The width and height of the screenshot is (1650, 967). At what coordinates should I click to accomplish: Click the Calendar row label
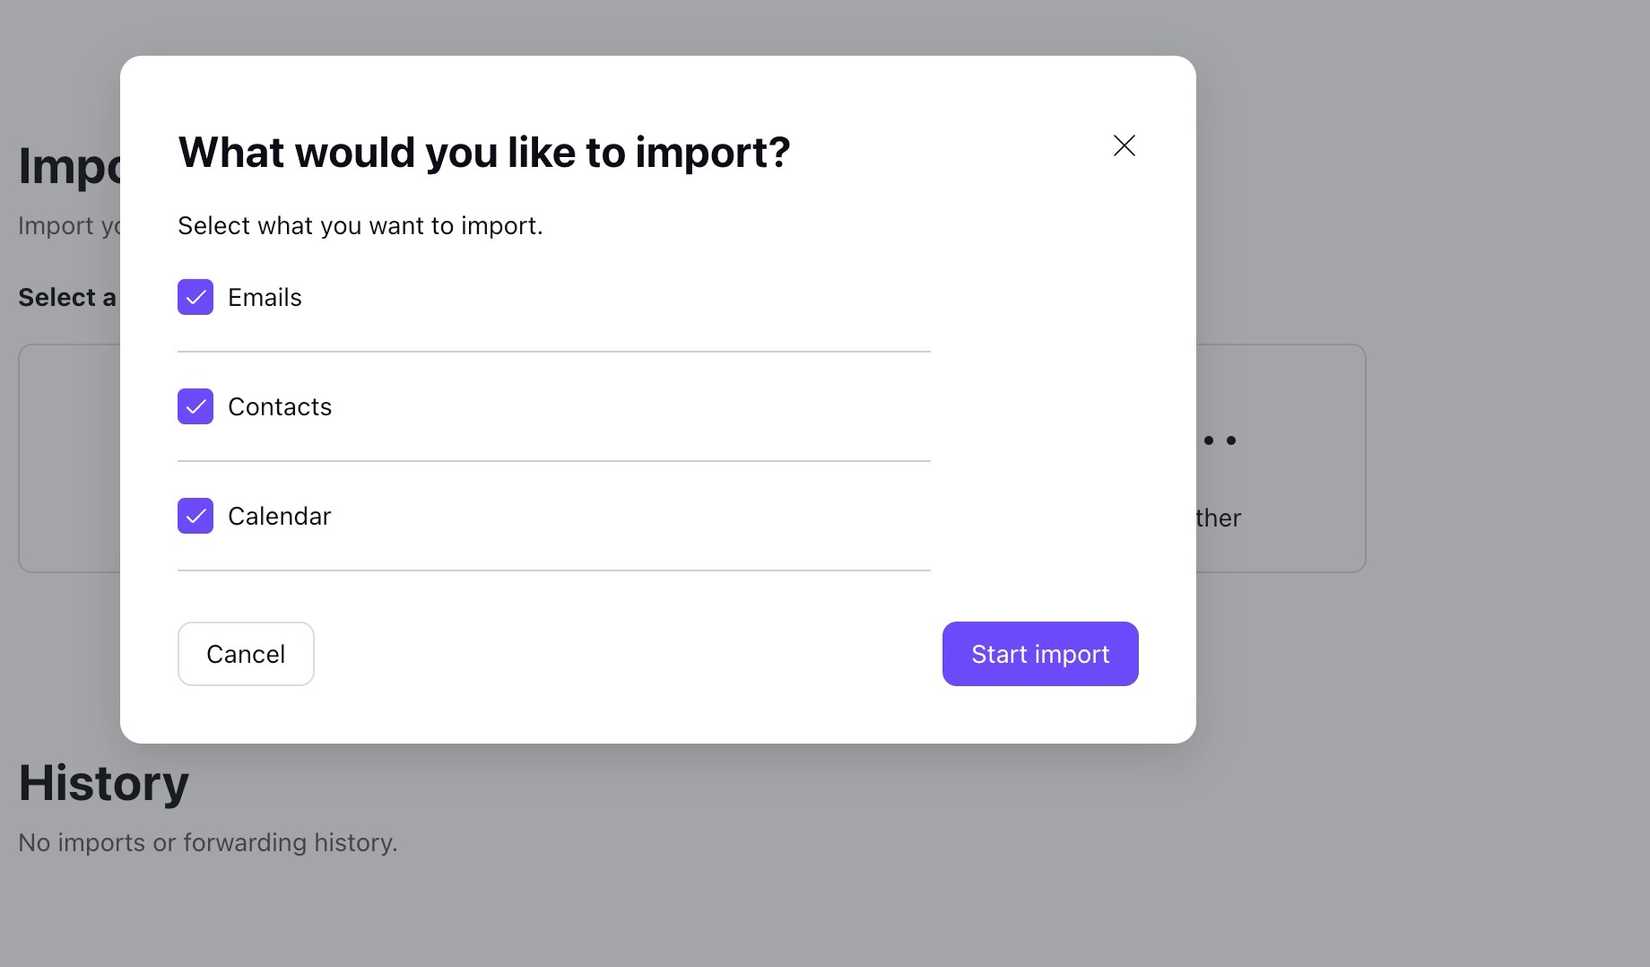[279, 516]
